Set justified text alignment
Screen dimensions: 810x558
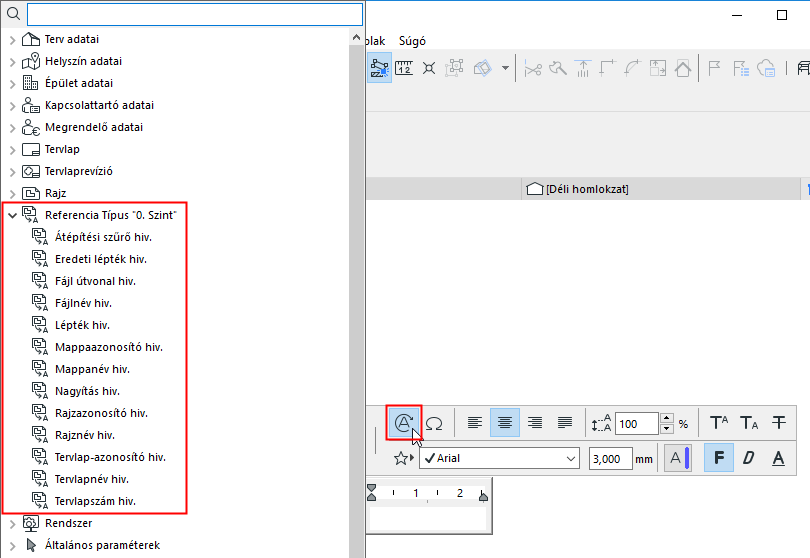[565, 423]
